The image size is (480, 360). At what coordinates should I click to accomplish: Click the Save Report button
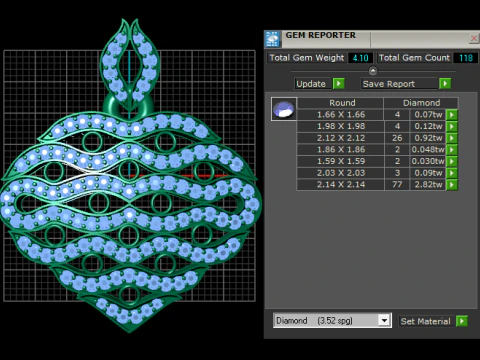coord(399,84)
